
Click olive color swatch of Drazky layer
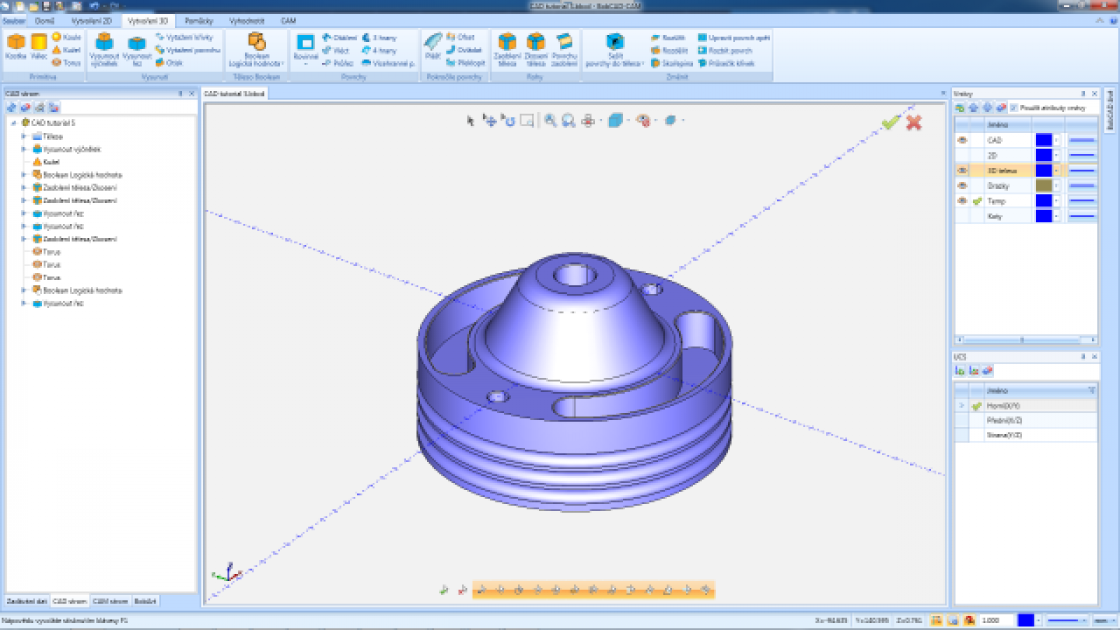point(1044,186)
